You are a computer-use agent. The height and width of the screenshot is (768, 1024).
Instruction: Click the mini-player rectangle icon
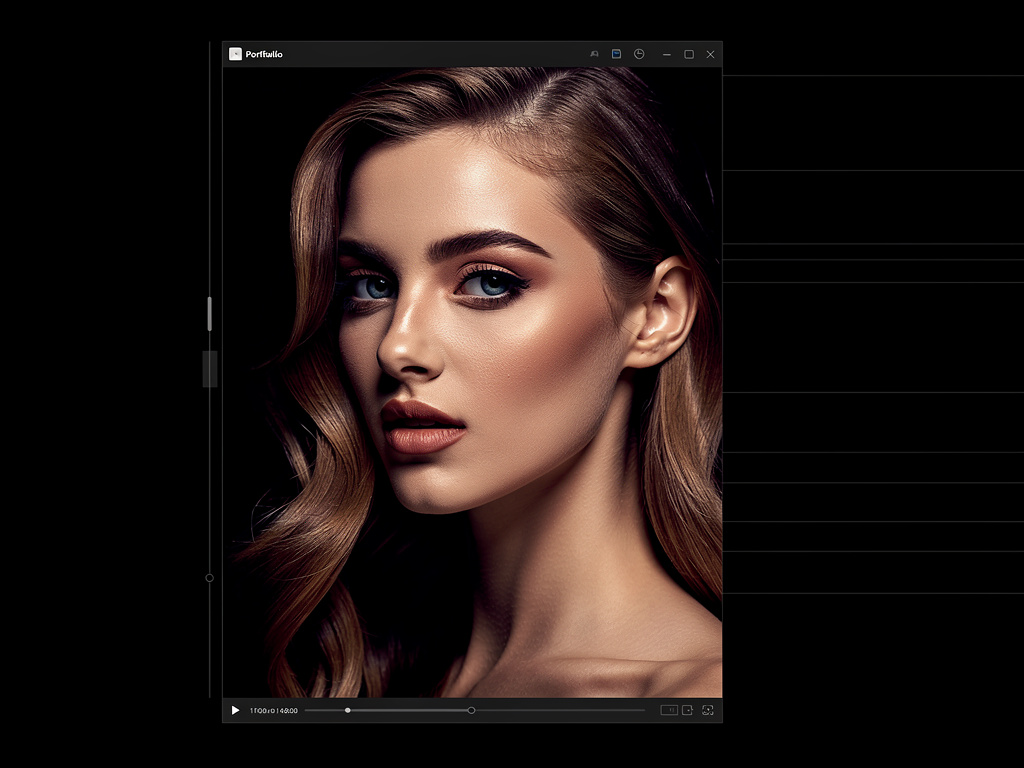click(669, 710)
